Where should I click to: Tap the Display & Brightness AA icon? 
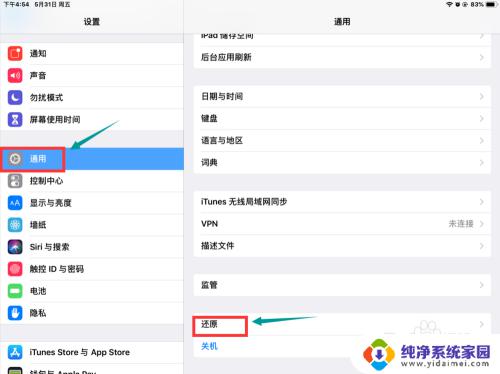15,203
